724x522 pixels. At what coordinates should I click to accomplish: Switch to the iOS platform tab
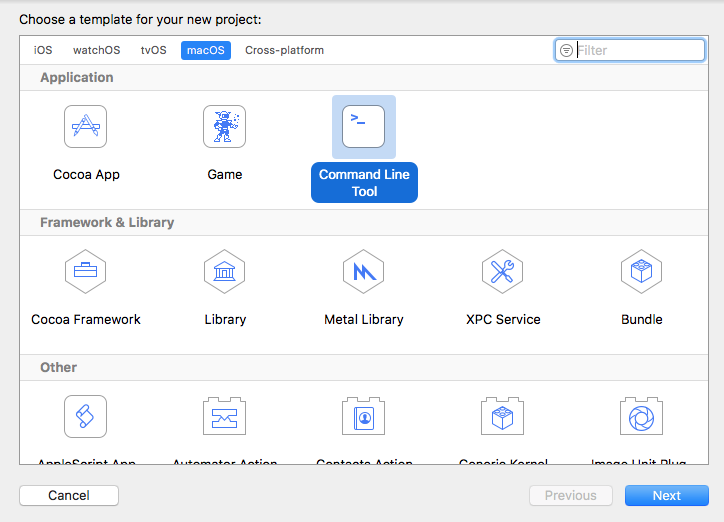click(43, 50)
